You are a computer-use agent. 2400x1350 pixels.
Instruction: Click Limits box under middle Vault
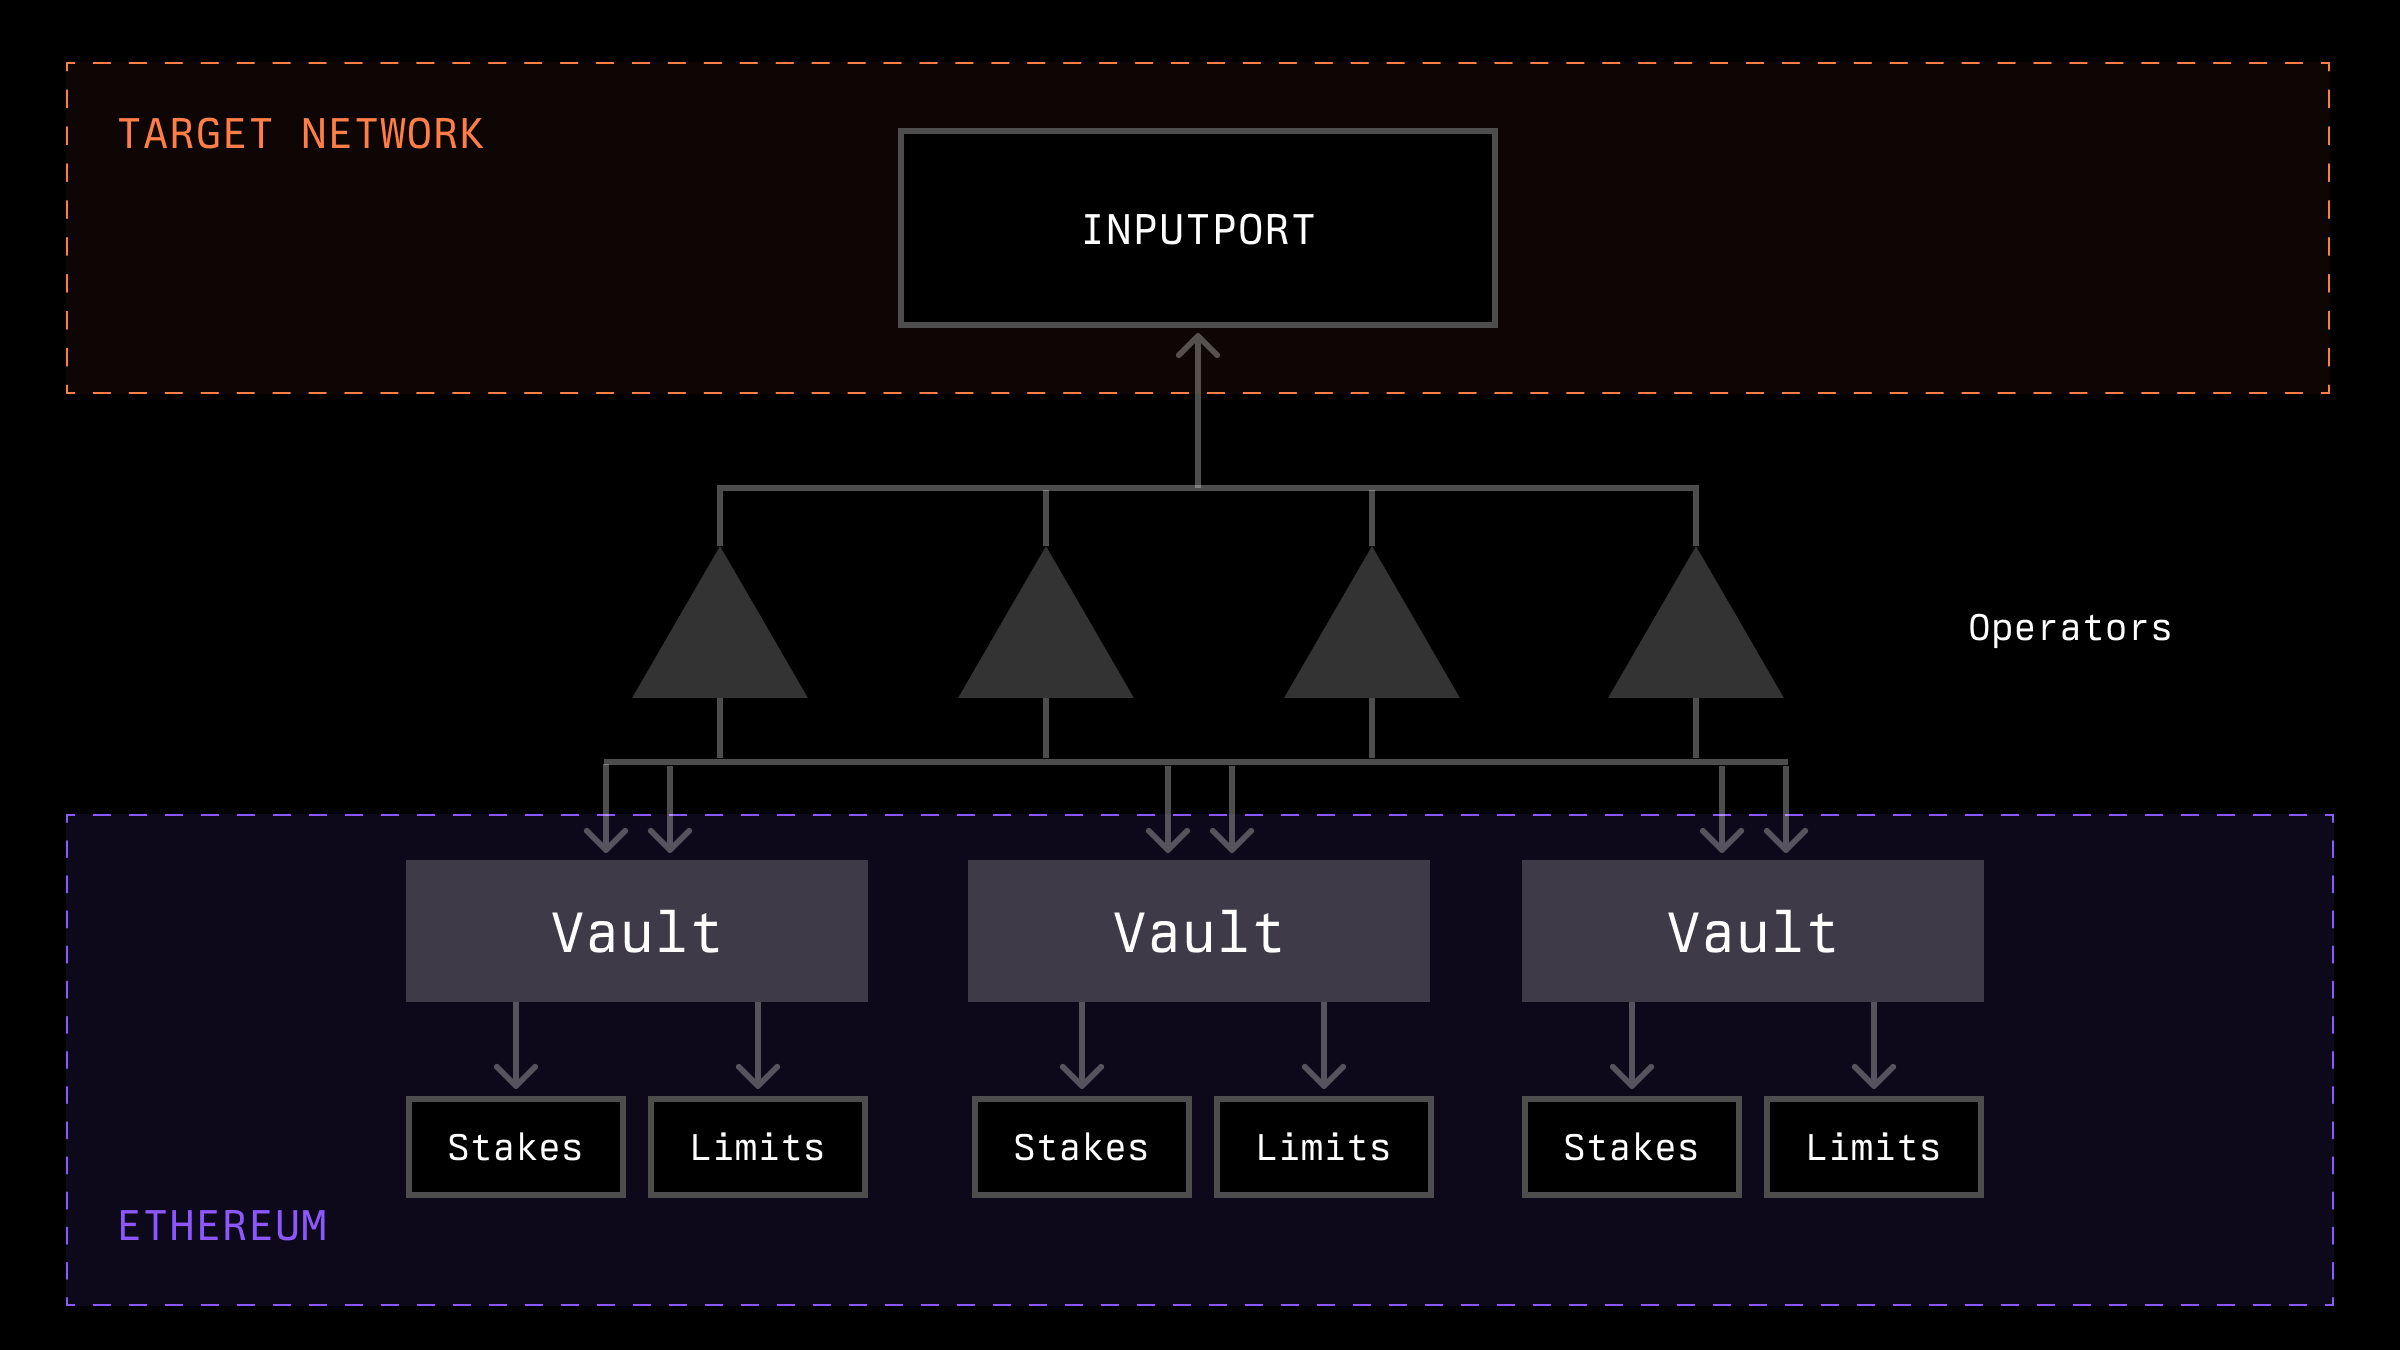click(x=1323, y=1147)
